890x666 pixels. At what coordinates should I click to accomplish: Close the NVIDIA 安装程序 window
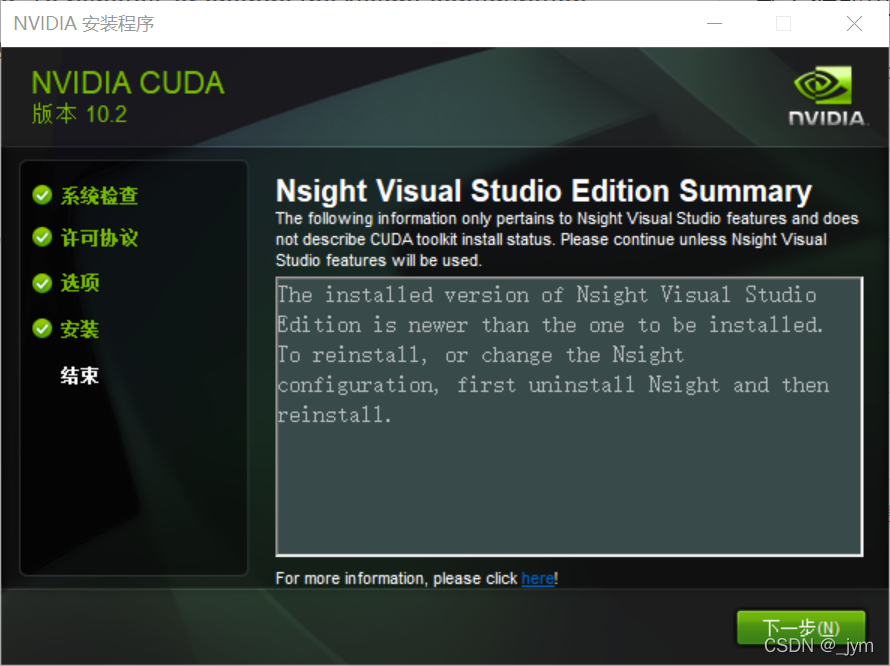854,23
